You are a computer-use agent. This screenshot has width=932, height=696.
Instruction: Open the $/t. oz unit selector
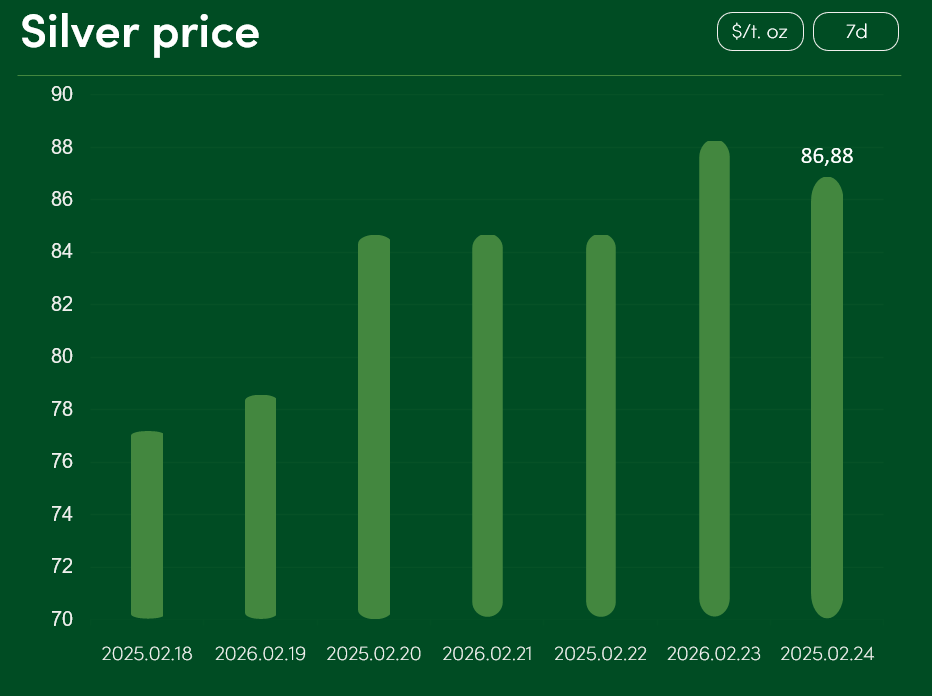[760, 32]
